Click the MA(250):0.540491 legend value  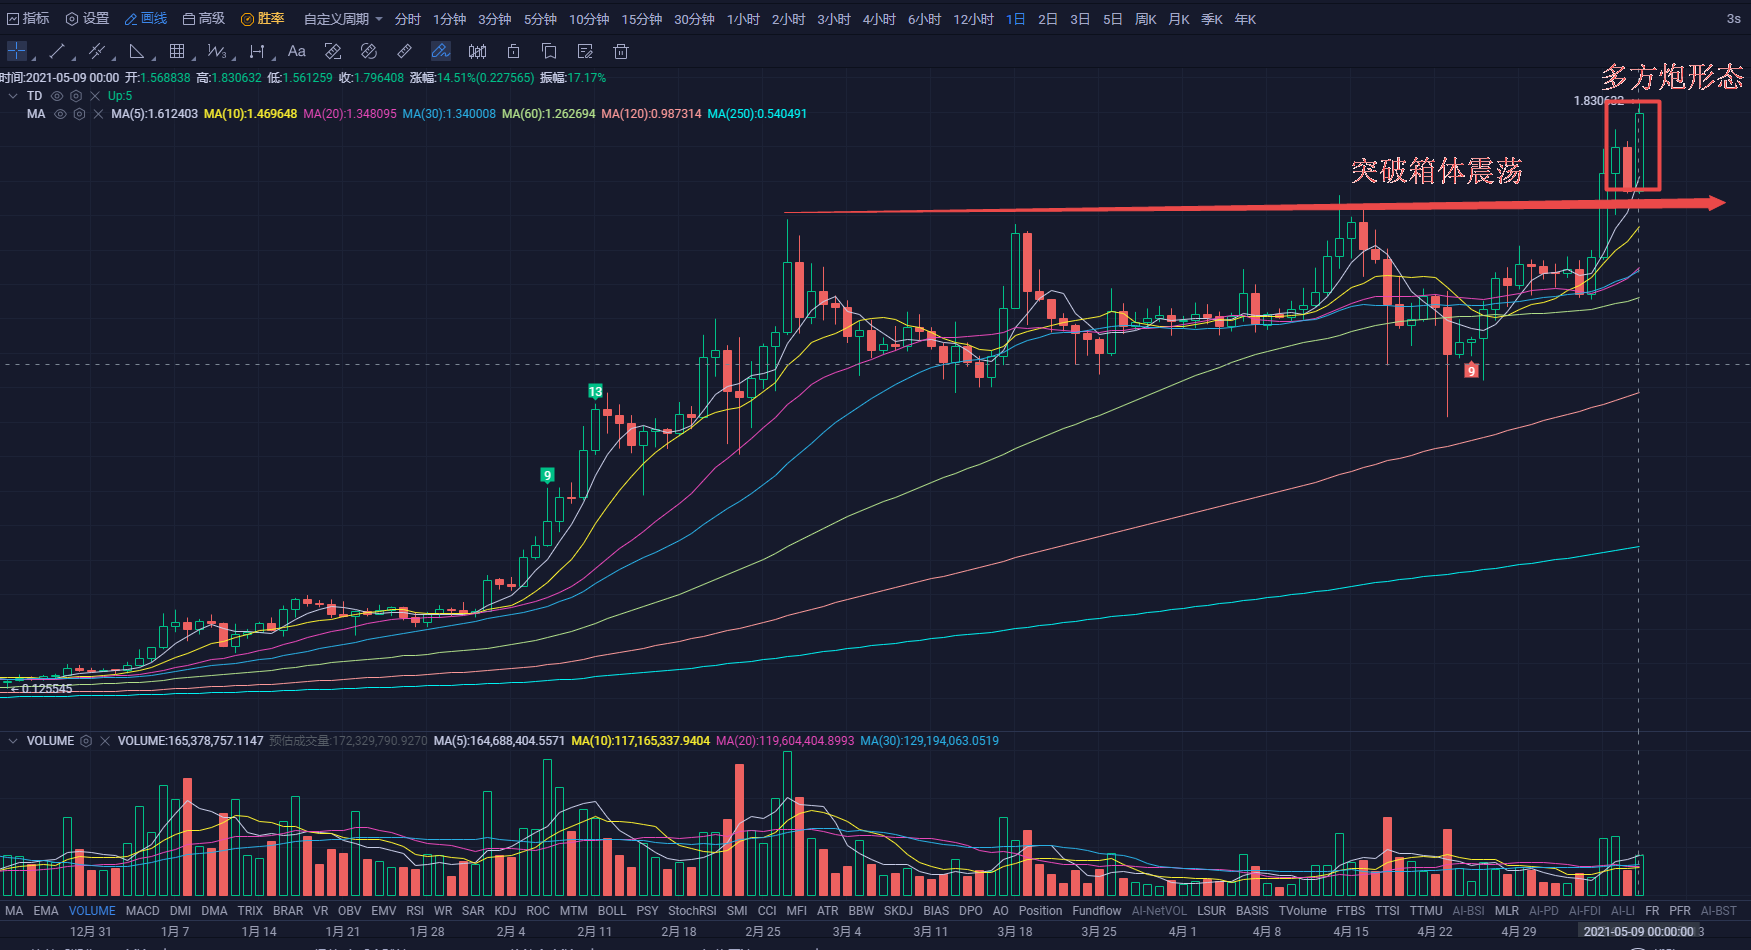tap(757, 114)
